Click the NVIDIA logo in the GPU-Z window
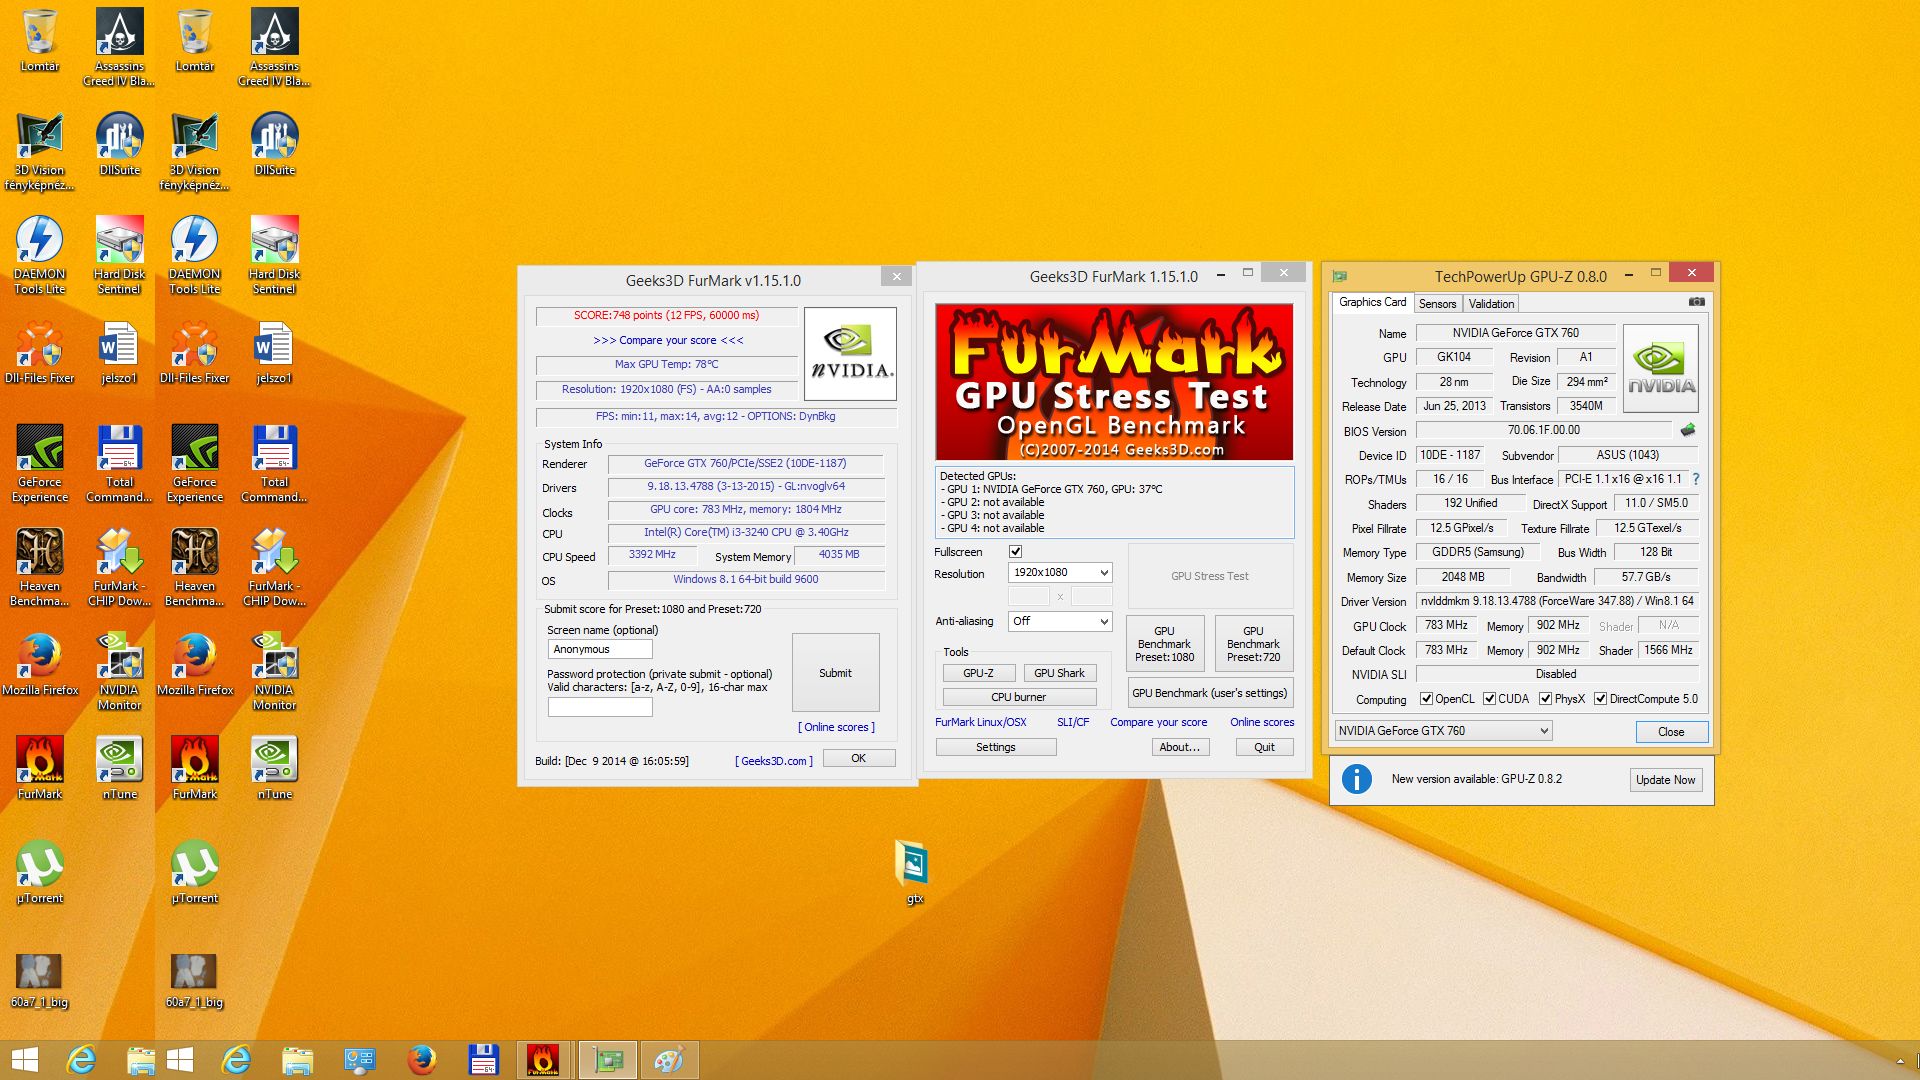 click(1660, 368)
